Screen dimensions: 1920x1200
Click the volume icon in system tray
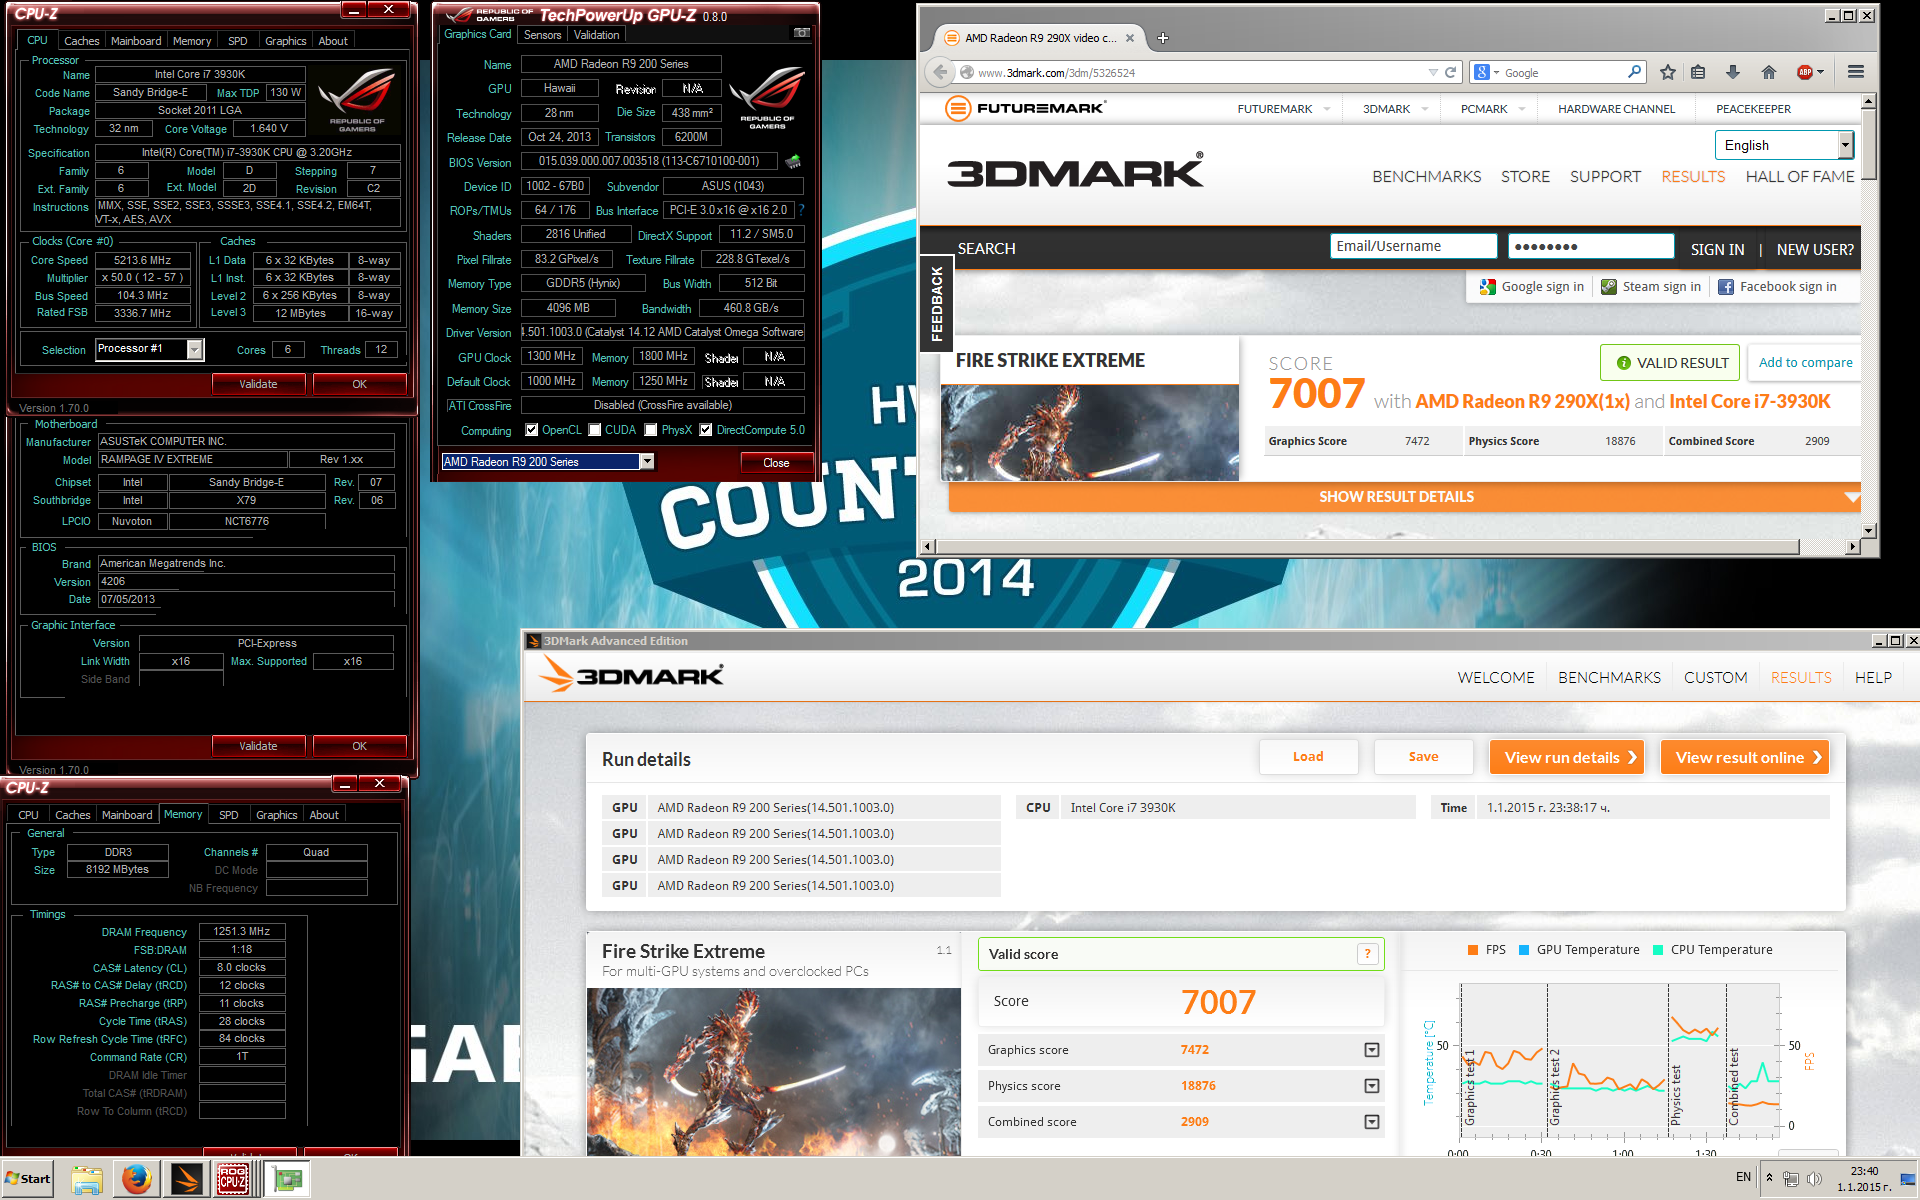[1814, 1179]
